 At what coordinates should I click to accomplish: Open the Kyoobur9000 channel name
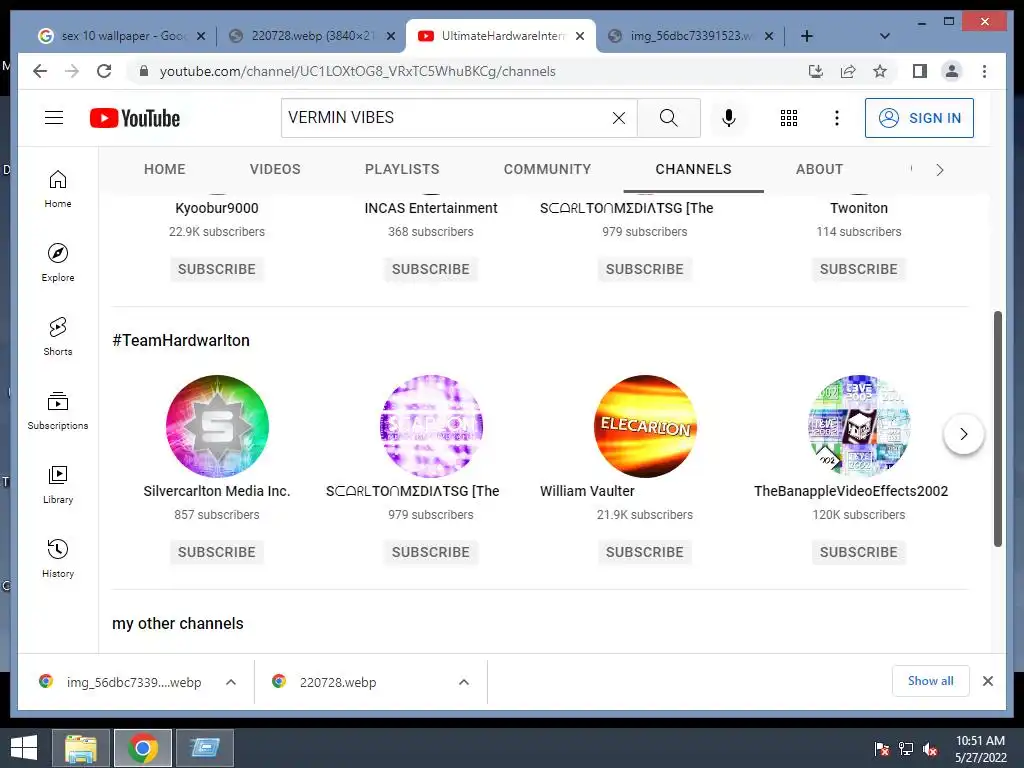click(217, 208)
